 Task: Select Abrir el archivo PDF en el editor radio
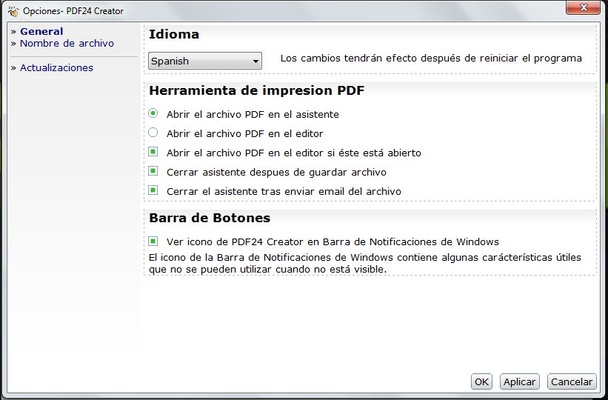coord(153,133)
